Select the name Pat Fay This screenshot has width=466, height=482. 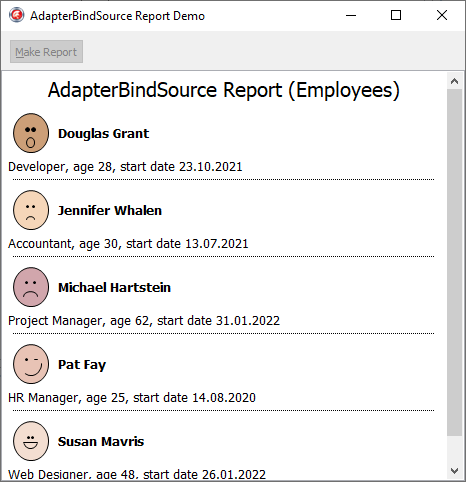(82, 365)
